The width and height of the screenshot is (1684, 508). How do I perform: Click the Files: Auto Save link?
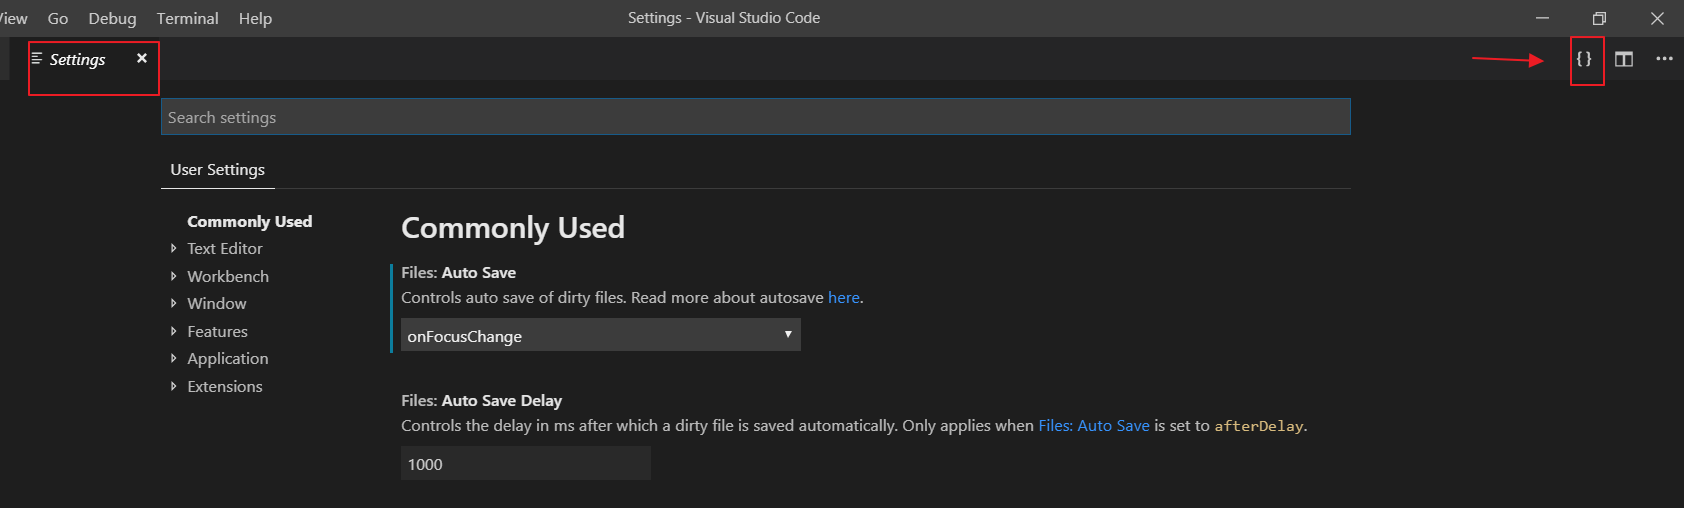point(1093,425)
